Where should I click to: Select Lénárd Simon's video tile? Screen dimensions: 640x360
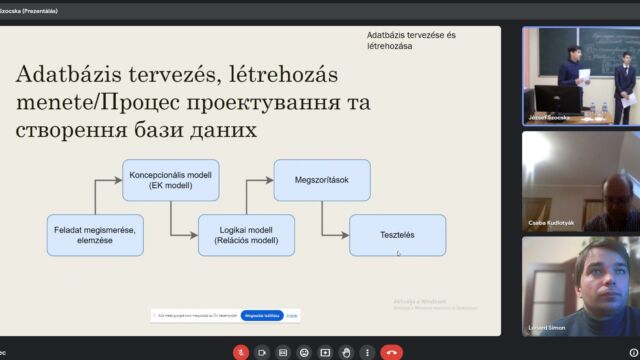point(581,287)
